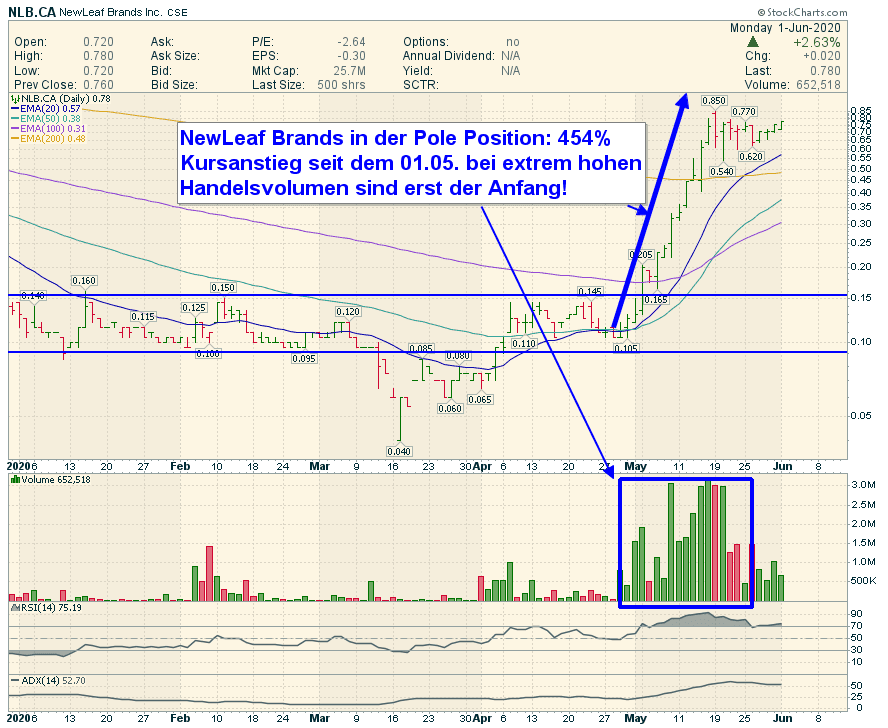Click the green up-triangle price change icon
This screenshot has height=728, width=888.
(753, 43)
